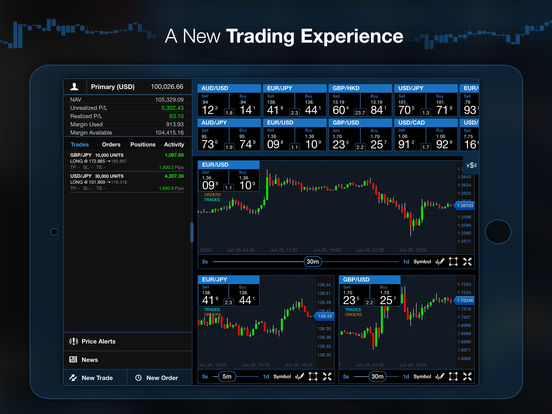Select the crop-frame icon on EUR/USD chart toolbar
Screen dimensions: 552x414
click(453, 262)
